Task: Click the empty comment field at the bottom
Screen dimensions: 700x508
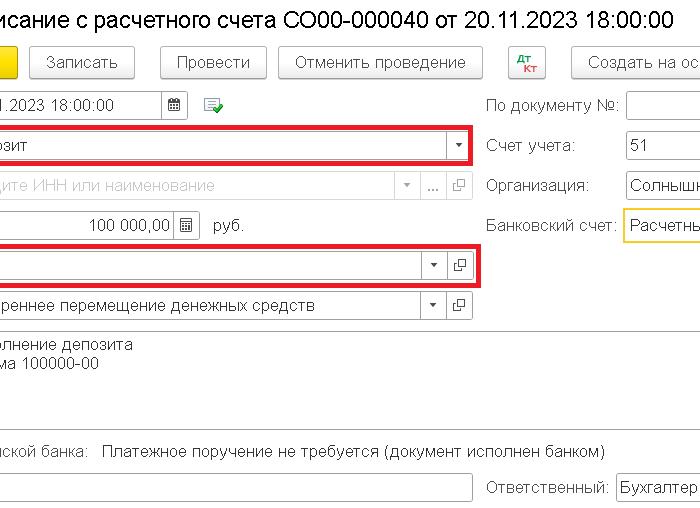Action: pos(236,487)
